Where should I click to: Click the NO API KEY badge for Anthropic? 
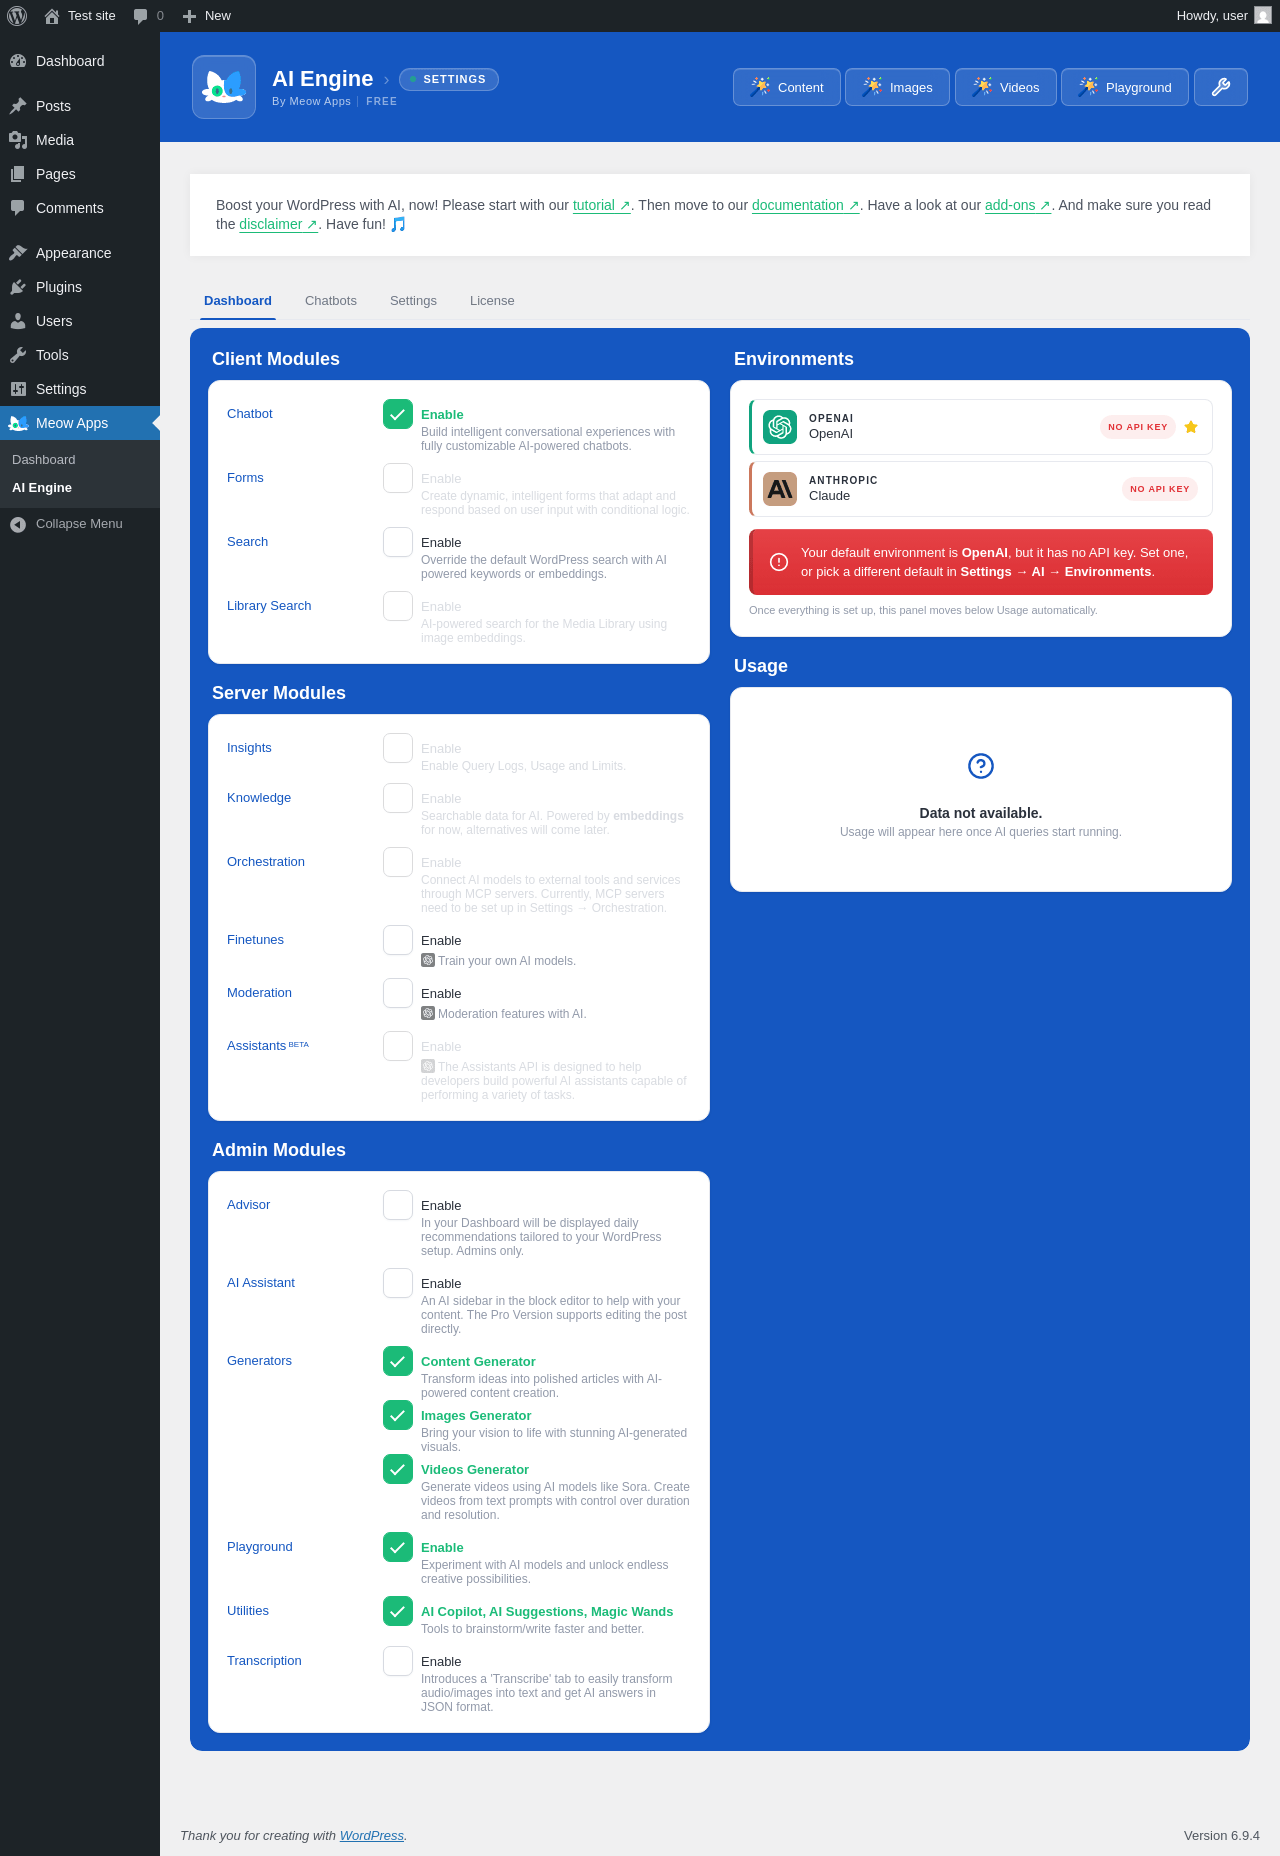click(x=1160, y=489)
